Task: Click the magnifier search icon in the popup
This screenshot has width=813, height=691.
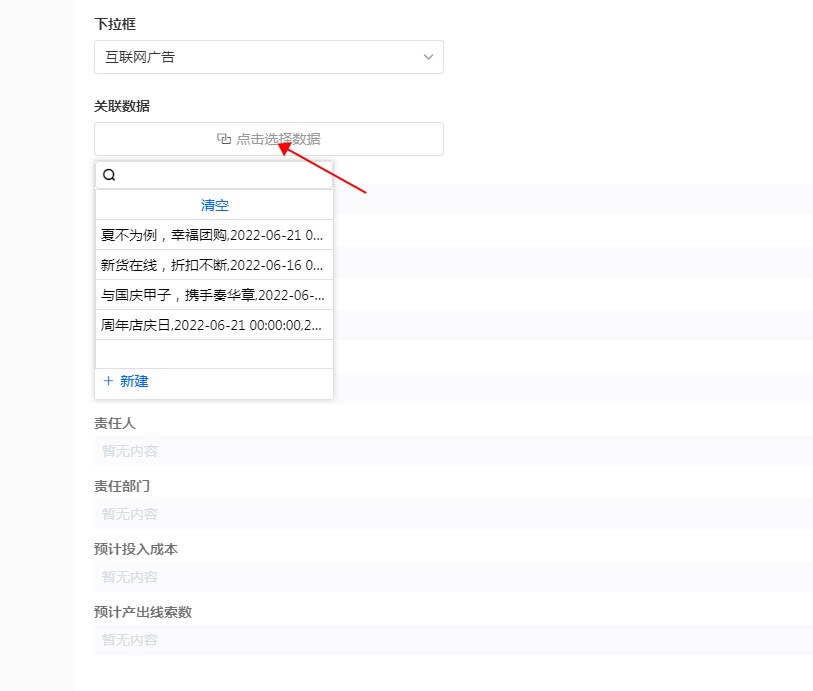Action: click(110, 175)
